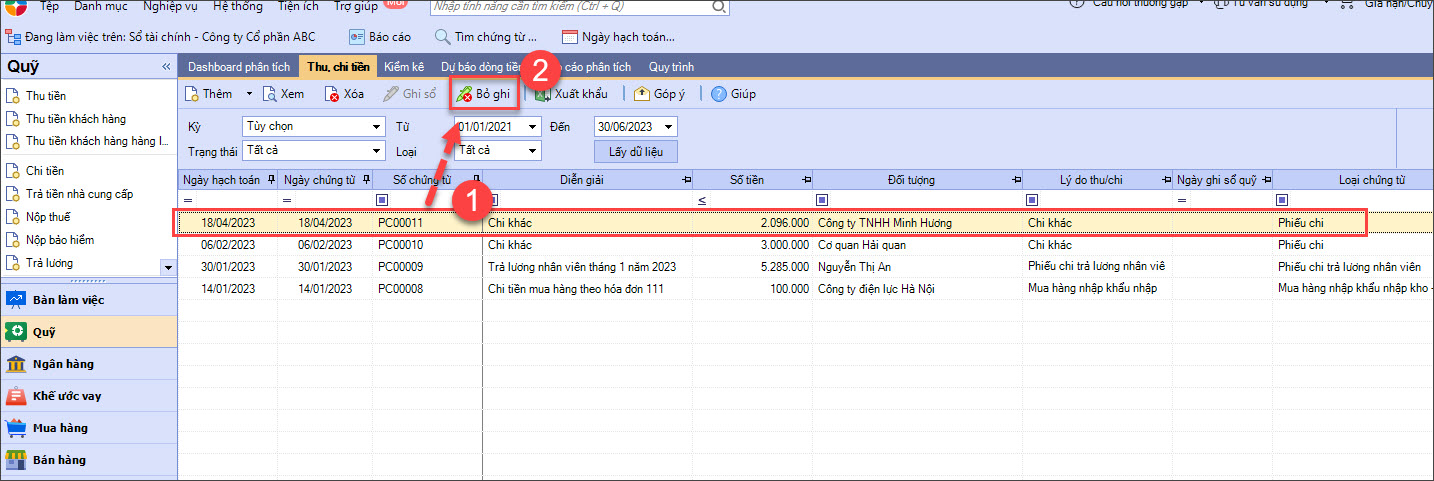Expand the Kỳ dropdown showing Tùy chọn

click(377, 127)
